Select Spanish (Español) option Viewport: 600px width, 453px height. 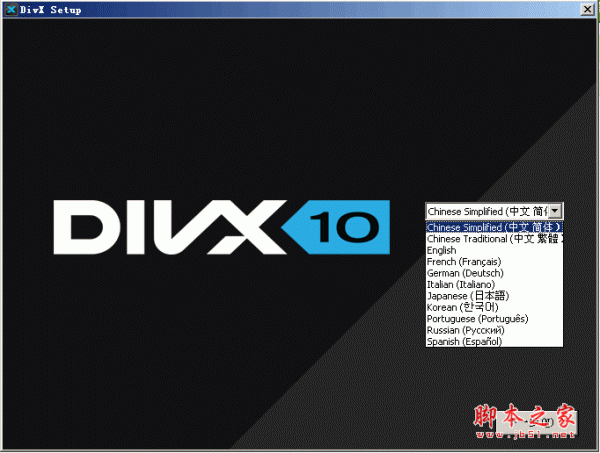click(x=494, y=341)
